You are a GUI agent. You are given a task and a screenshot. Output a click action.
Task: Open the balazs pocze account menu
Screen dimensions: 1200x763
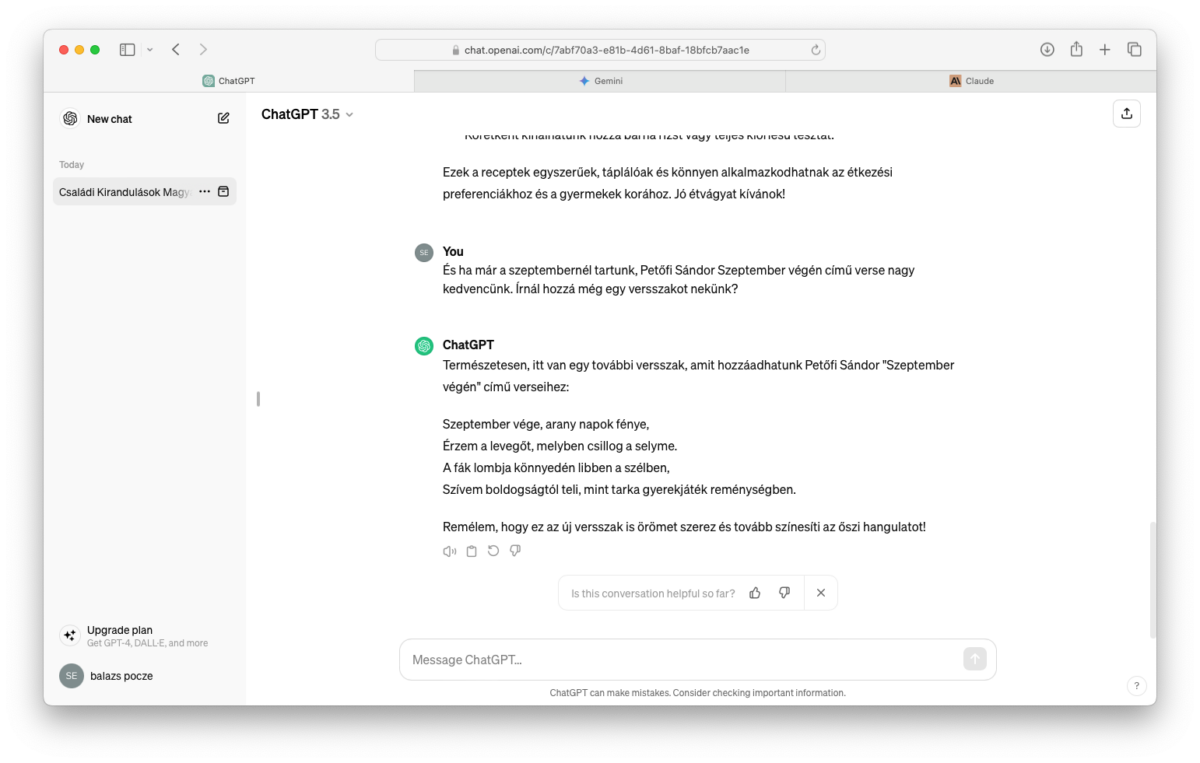click(x=120, y=676)
